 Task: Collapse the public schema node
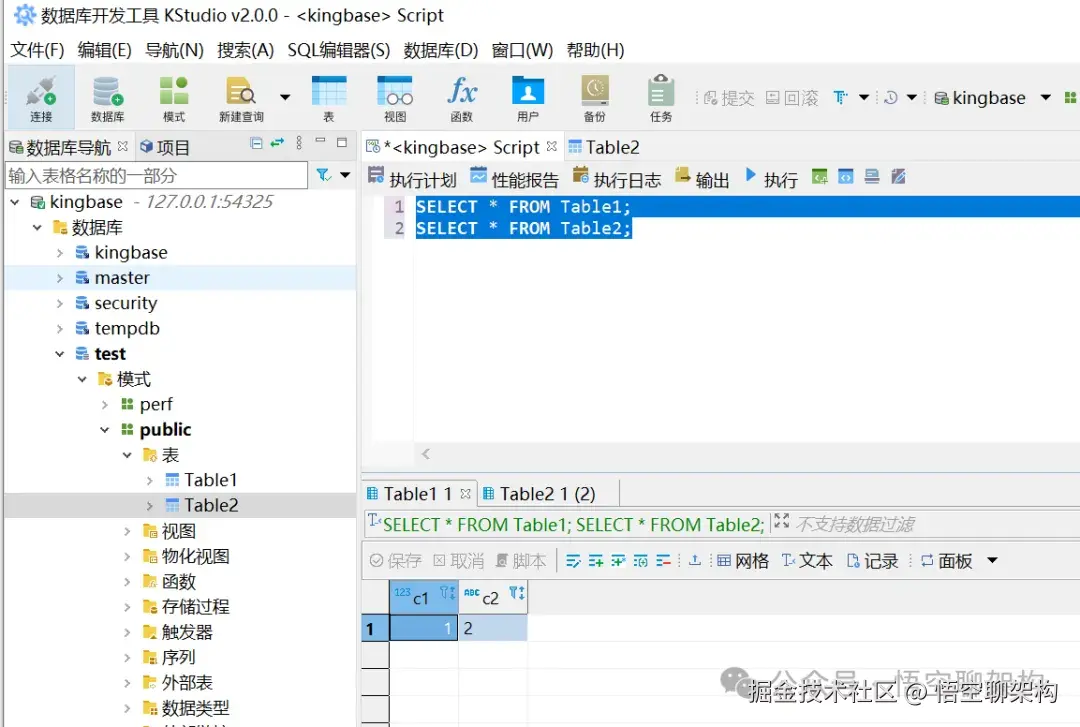pyautogui.click(x=105, y=430)
